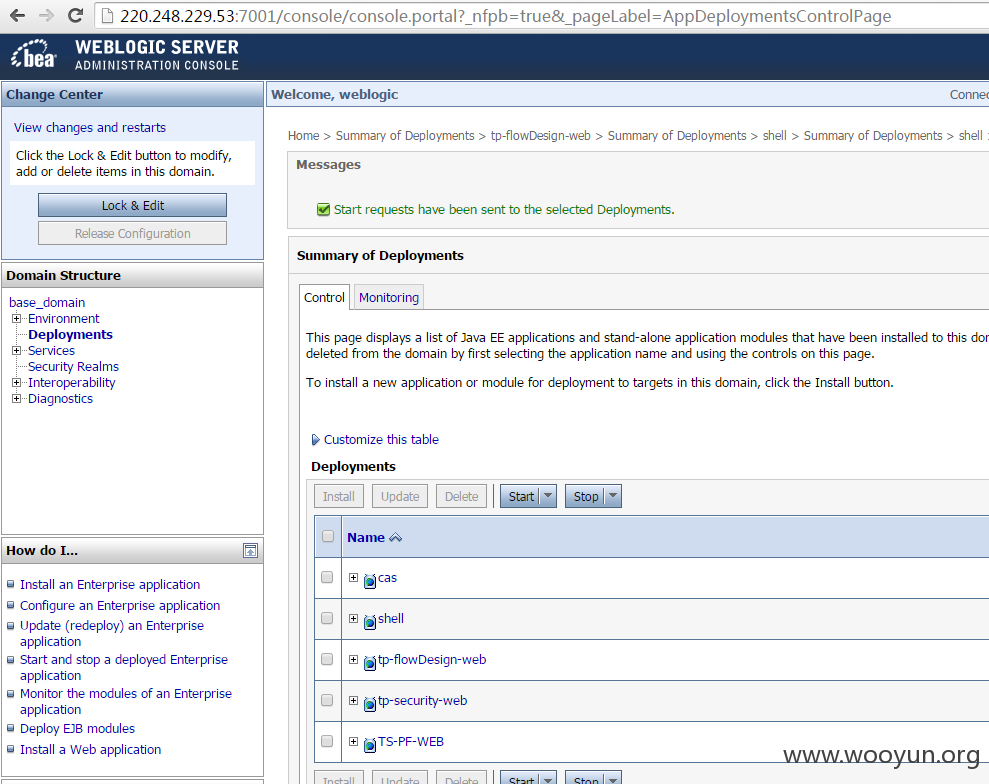Click the page icon in address bar
This screenshot has width=989, height=784.
107,16
